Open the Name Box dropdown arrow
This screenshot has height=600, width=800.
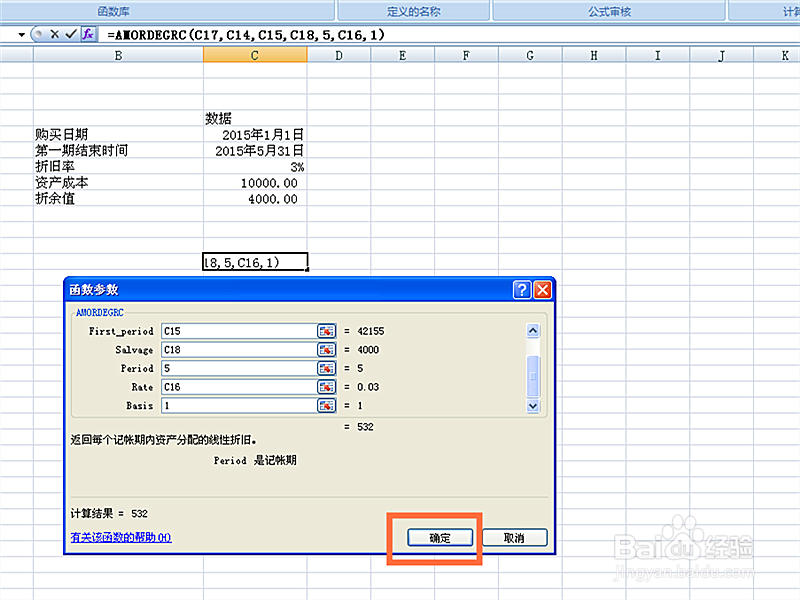pyautogui.click(x=22, y=33)
